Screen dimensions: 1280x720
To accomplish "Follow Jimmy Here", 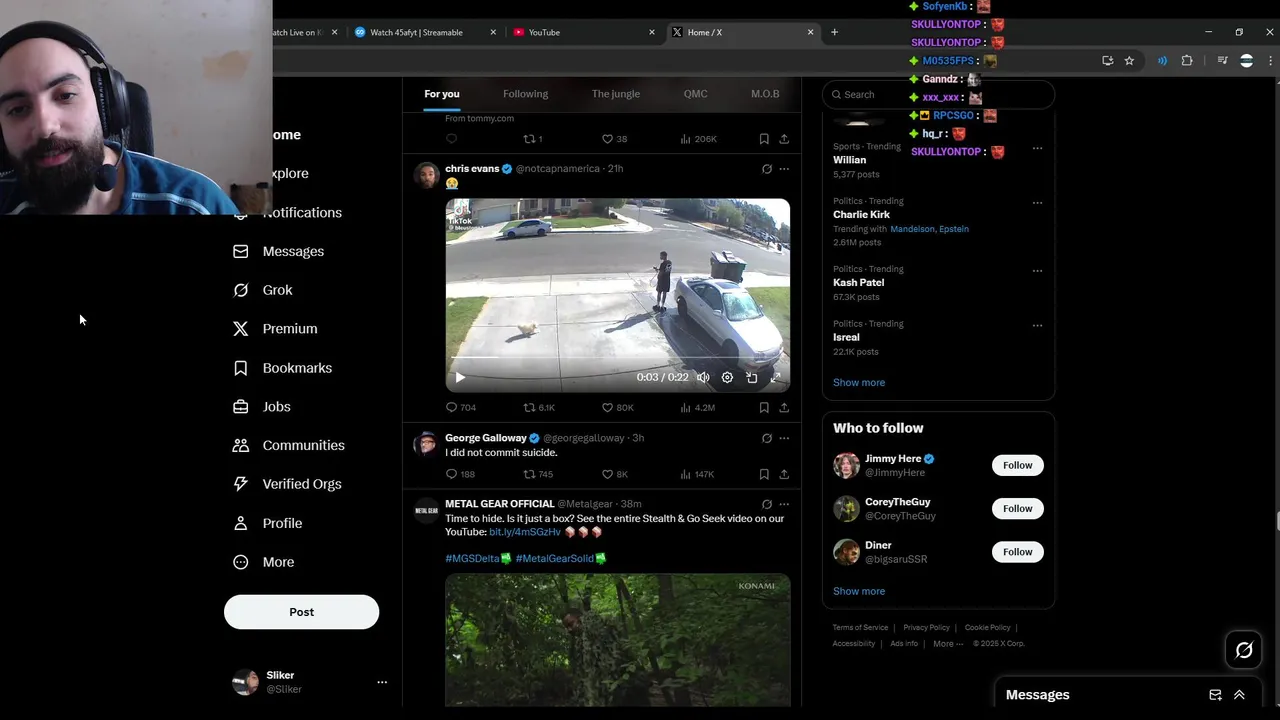I will point(1017,465).
